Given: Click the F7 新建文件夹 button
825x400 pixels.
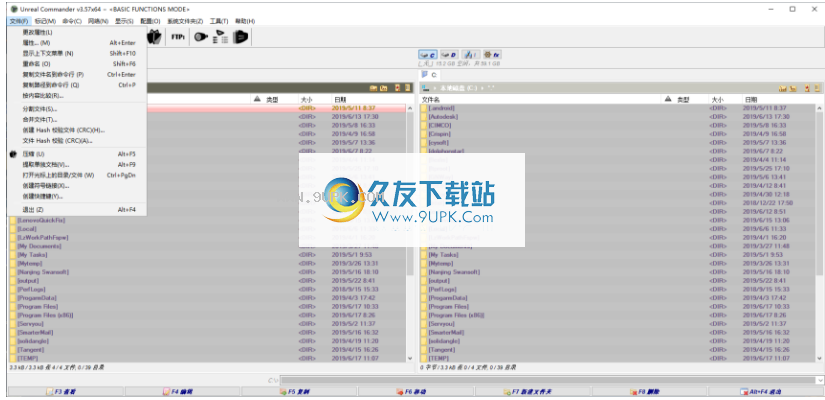Looking at the screenshot, I should click(x=533, y=392).
